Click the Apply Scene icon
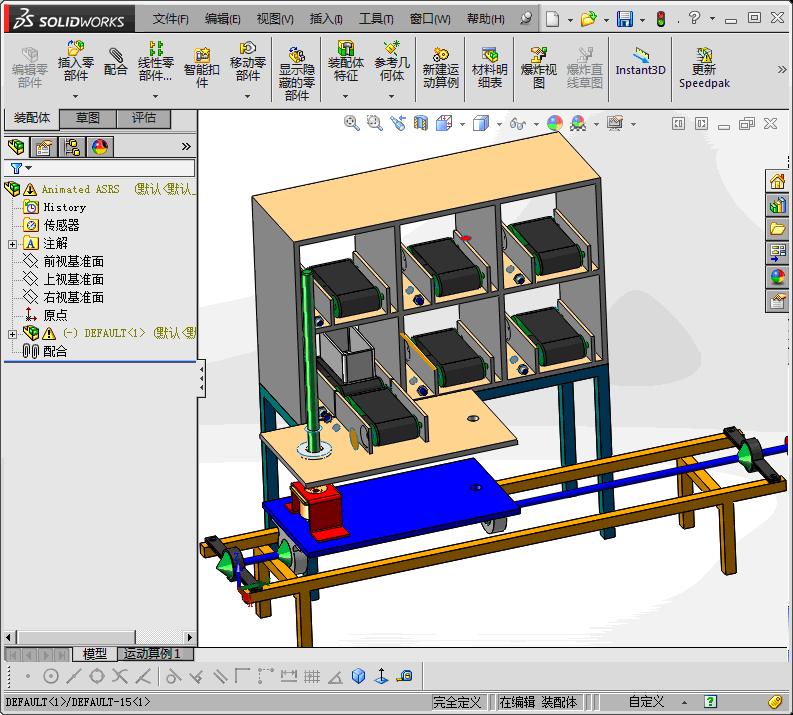793x715 pixels. click(x=578, y=123)
